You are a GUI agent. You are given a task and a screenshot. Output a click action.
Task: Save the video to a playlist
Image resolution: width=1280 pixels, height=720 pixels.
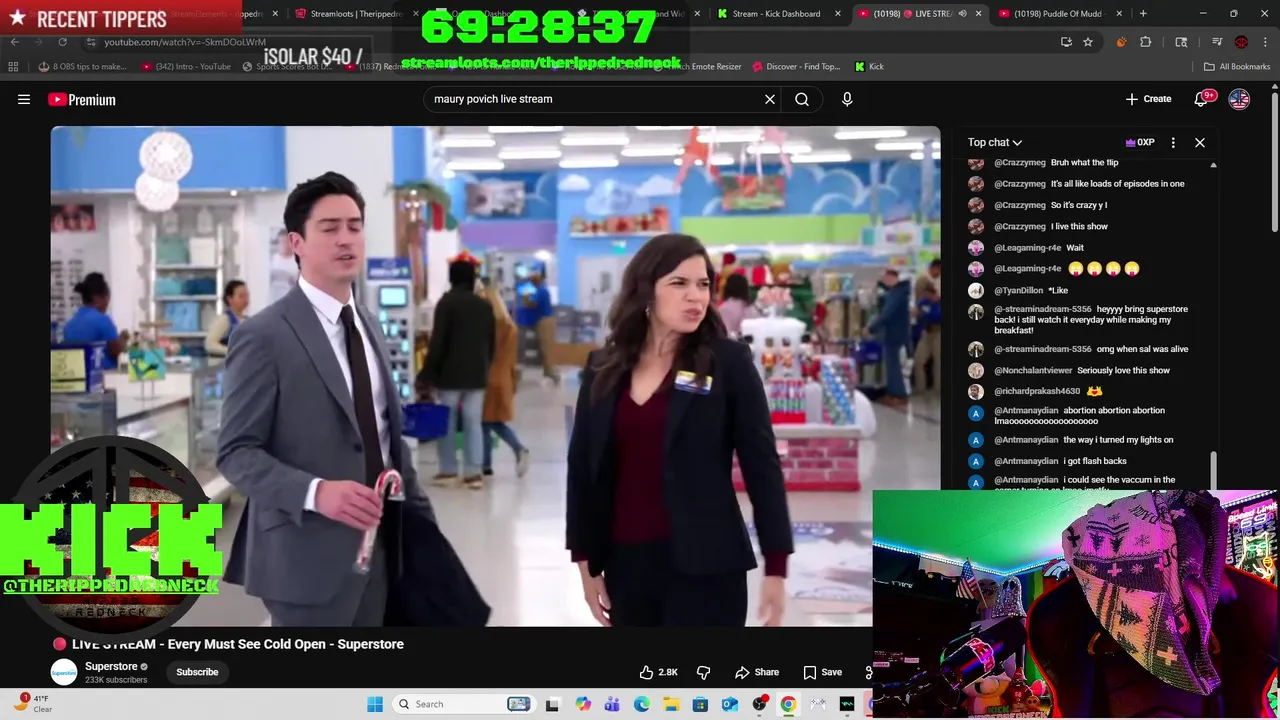pos(823,672)
